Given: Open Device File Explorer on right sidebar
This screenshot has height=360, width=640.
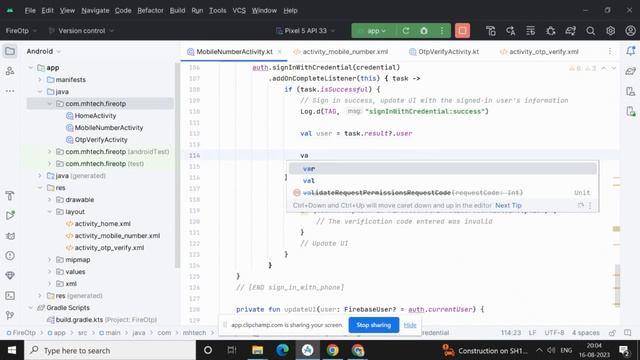Looking at the screenshot, I should click(x=630, y=91).
